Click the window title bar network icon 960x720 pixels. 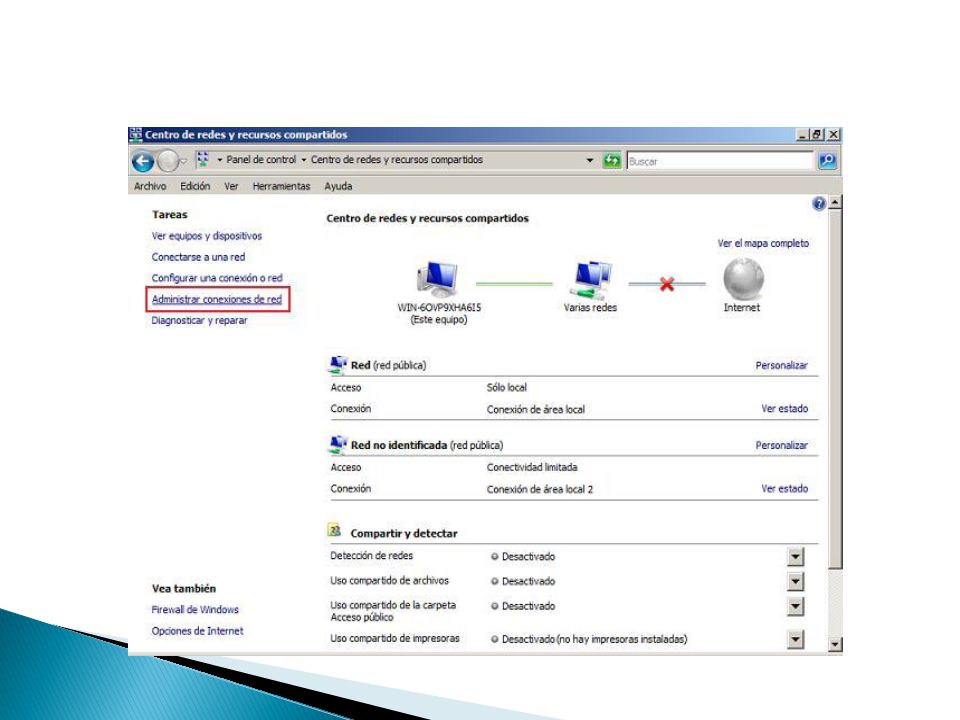(x=136, y=134)
